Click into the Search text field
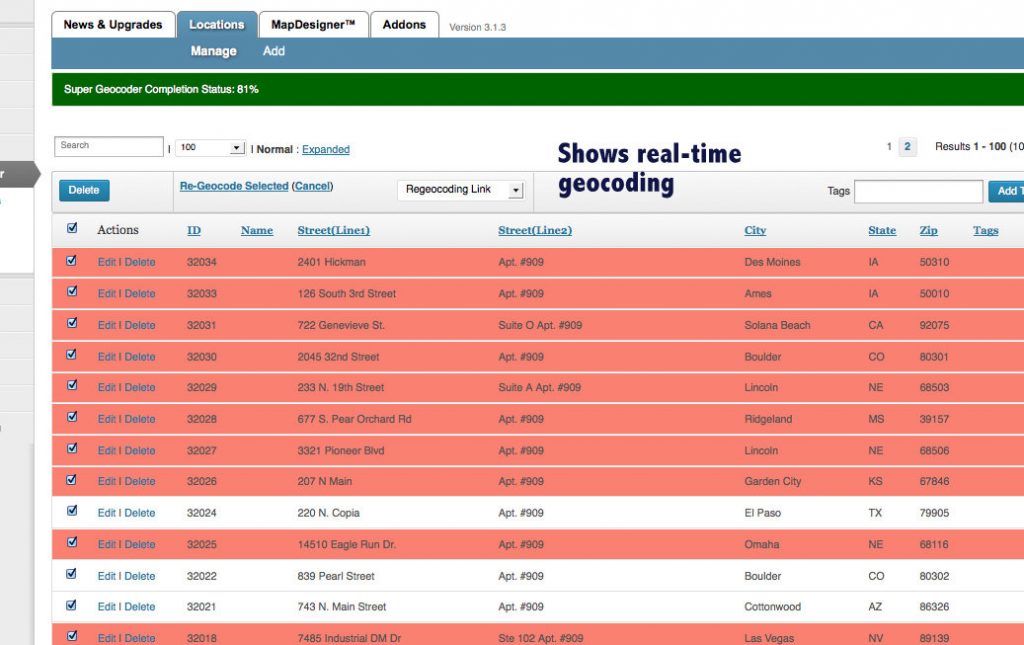 (x=109, y=147)
